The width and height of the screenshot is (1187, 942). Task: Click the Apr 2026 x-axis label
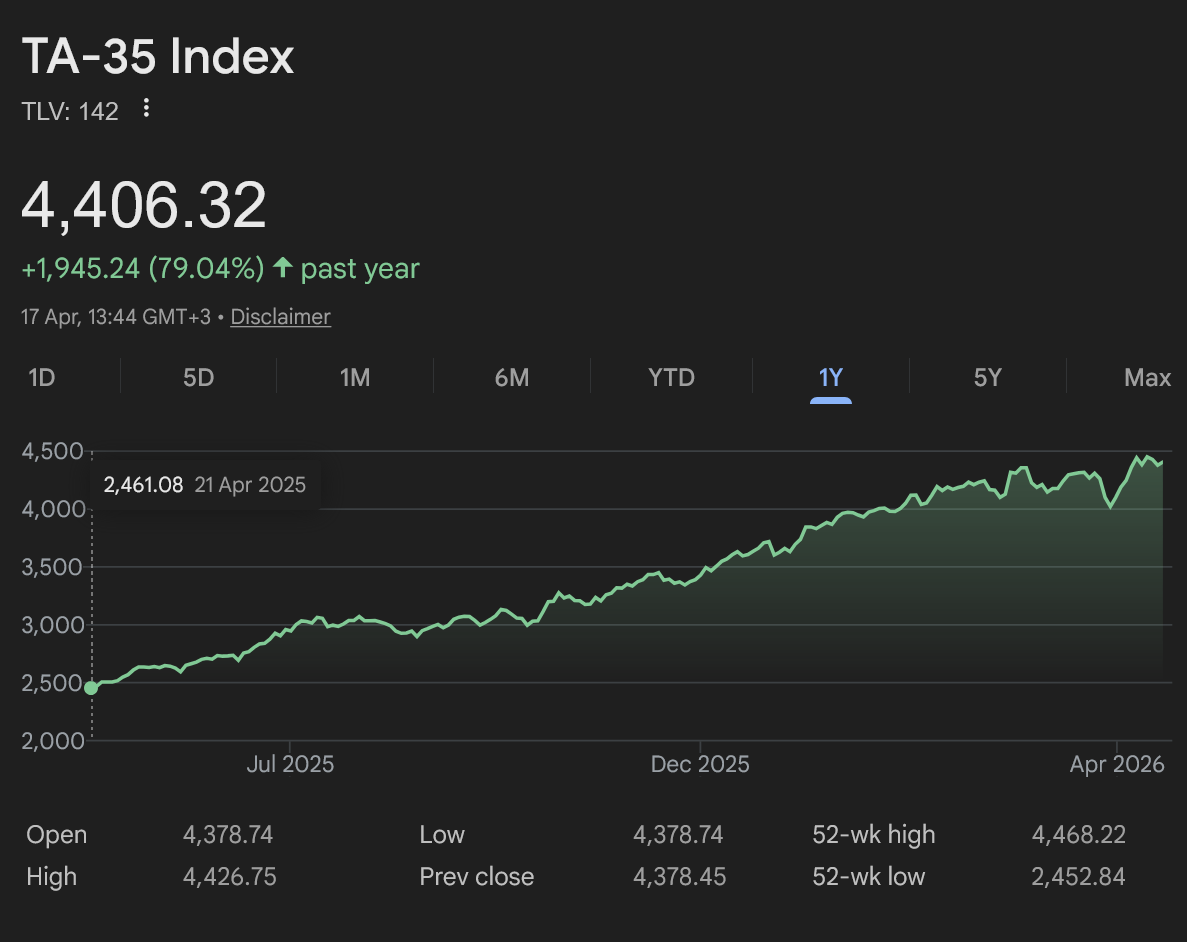coord(1117,764)
